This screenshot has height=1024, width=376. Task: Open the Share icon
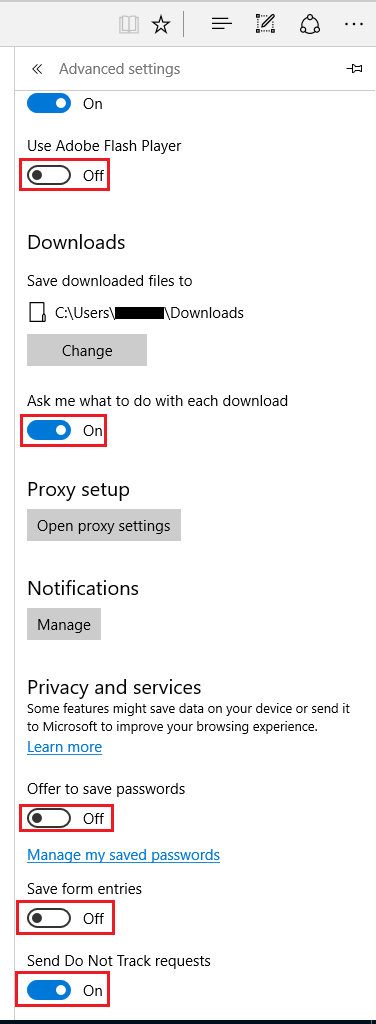tap(308, 24)
